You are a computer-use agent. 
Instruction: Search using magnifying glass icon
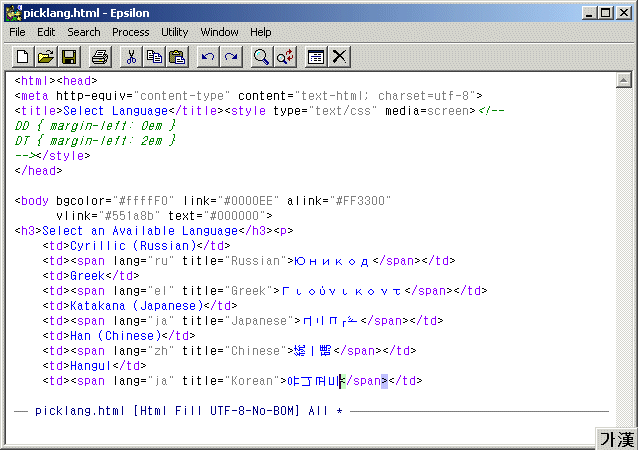click(x=261, y=57)
